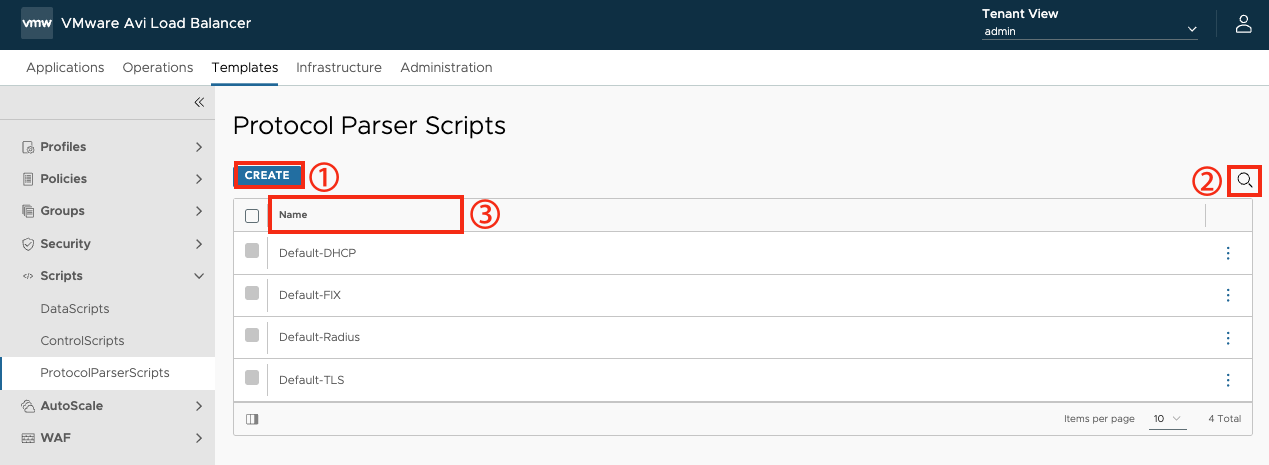Select the Default-DHCP row checkbox
The height and width of the screenshot is (465, 1269).
point(252,251)
